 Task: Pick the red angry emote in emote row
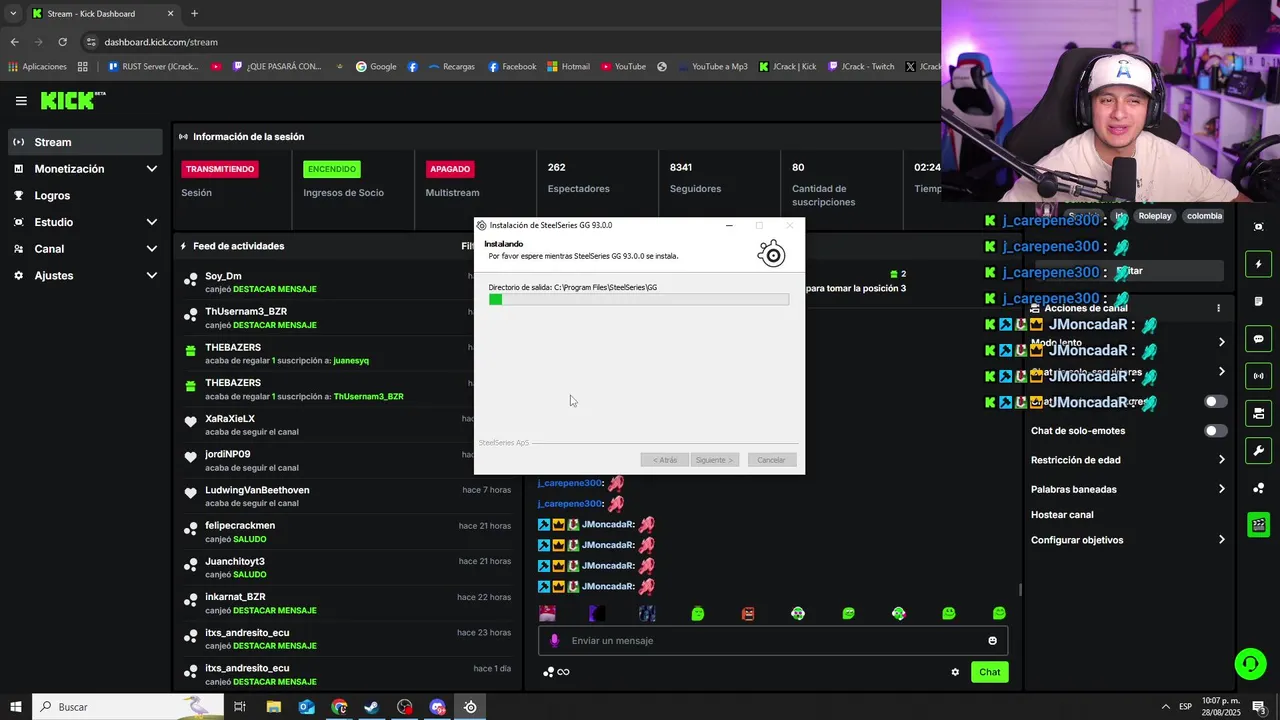tap(748, 613)
